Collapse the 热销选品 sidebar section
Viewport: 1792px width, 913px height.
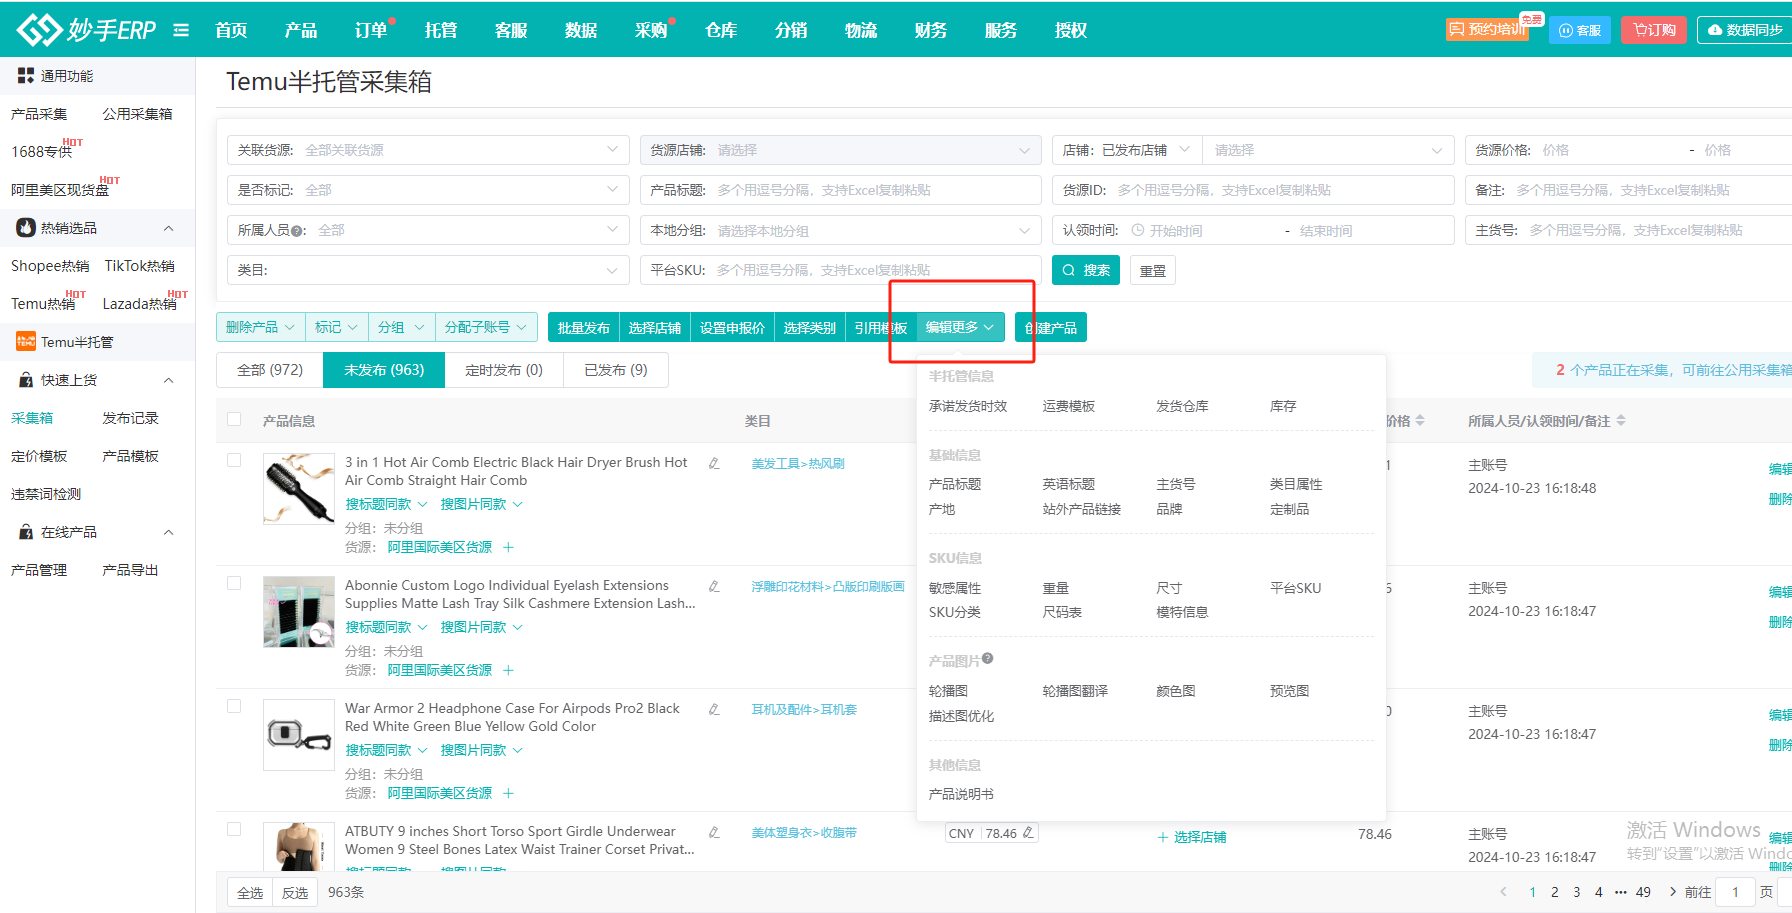pos(168,228)
